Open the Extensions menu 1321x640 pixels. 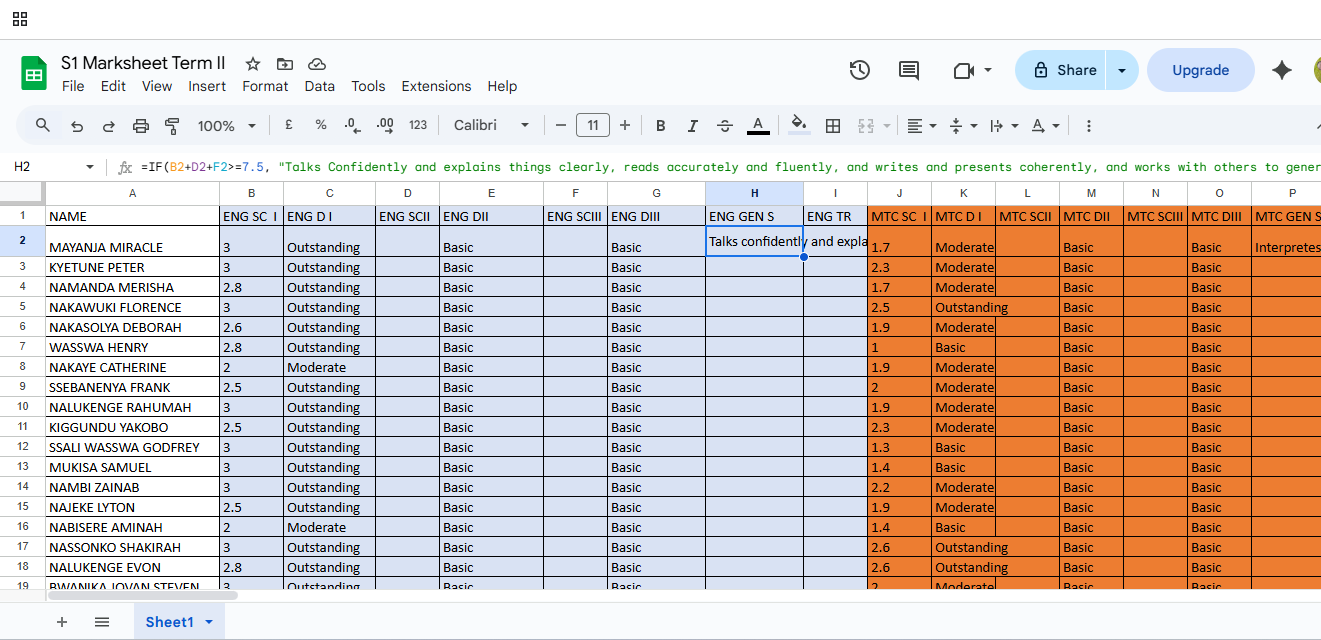pos(436,86)
